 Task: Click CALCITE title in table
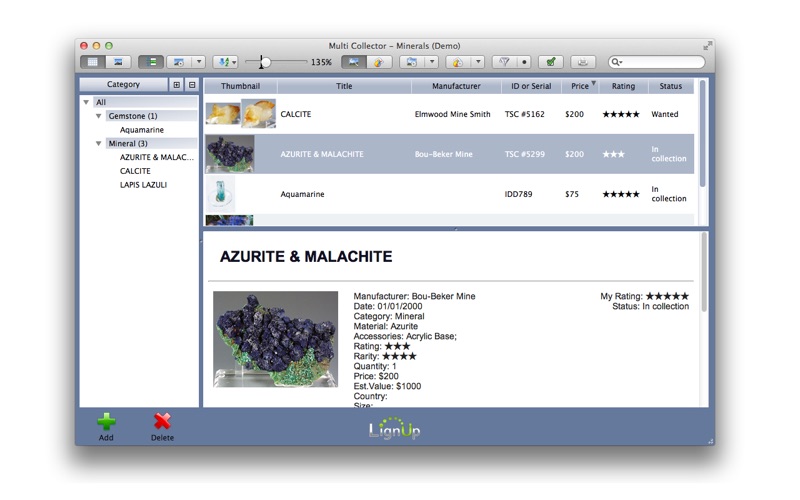pyautogui.click(x=295, y=114)
